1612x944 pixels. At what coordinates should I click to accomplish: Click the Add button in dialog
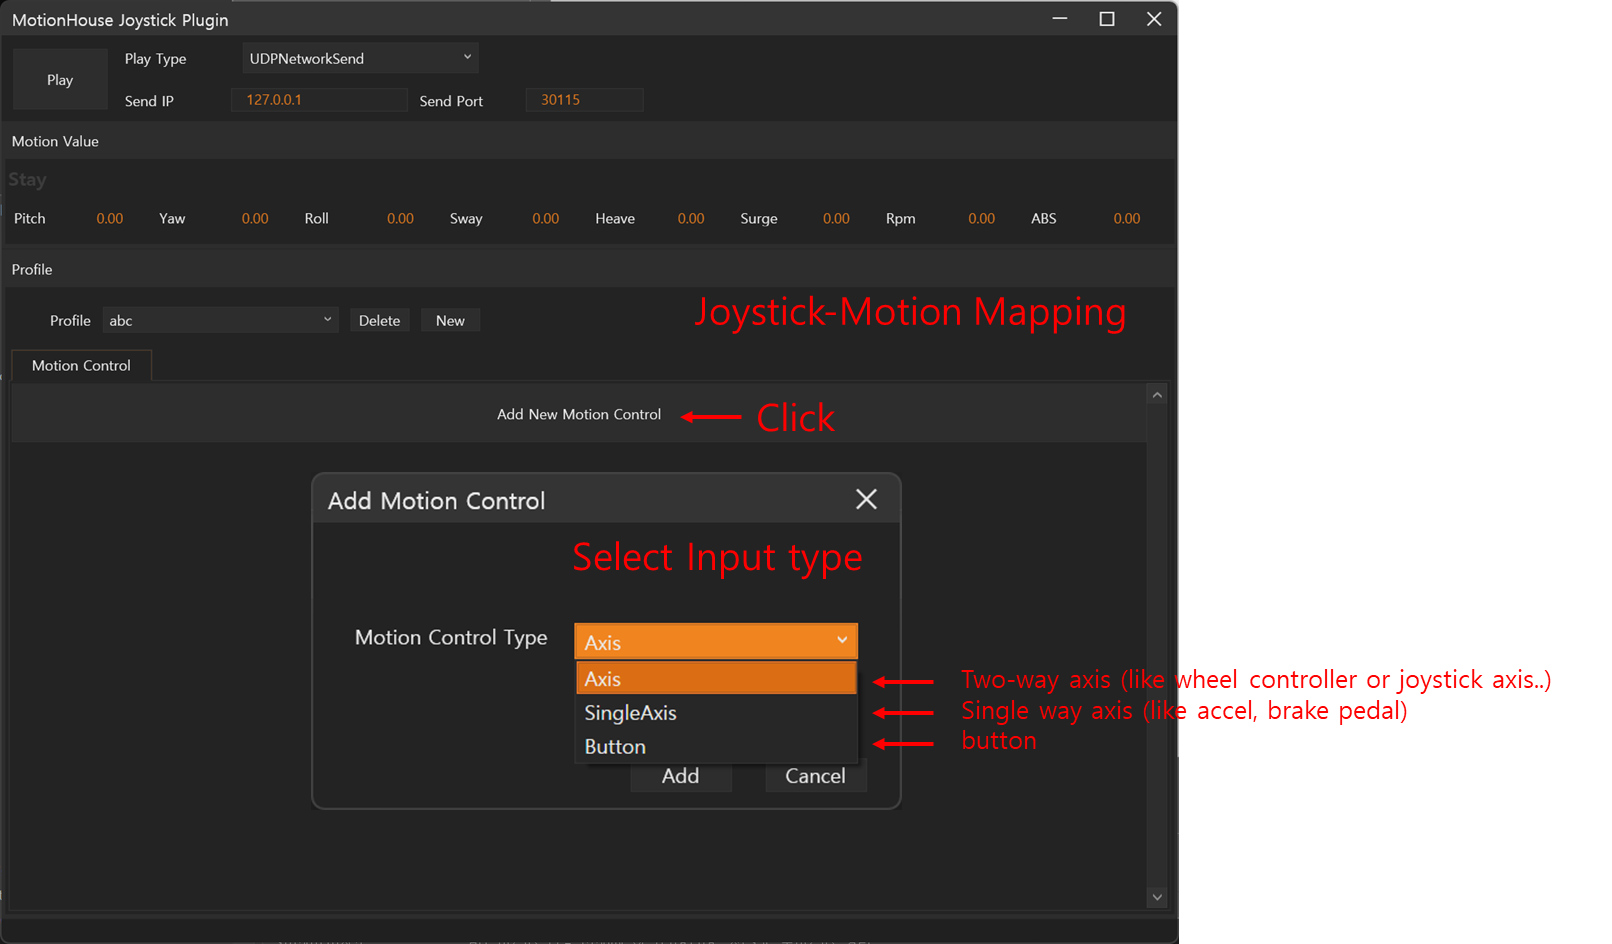pos(680,776)
